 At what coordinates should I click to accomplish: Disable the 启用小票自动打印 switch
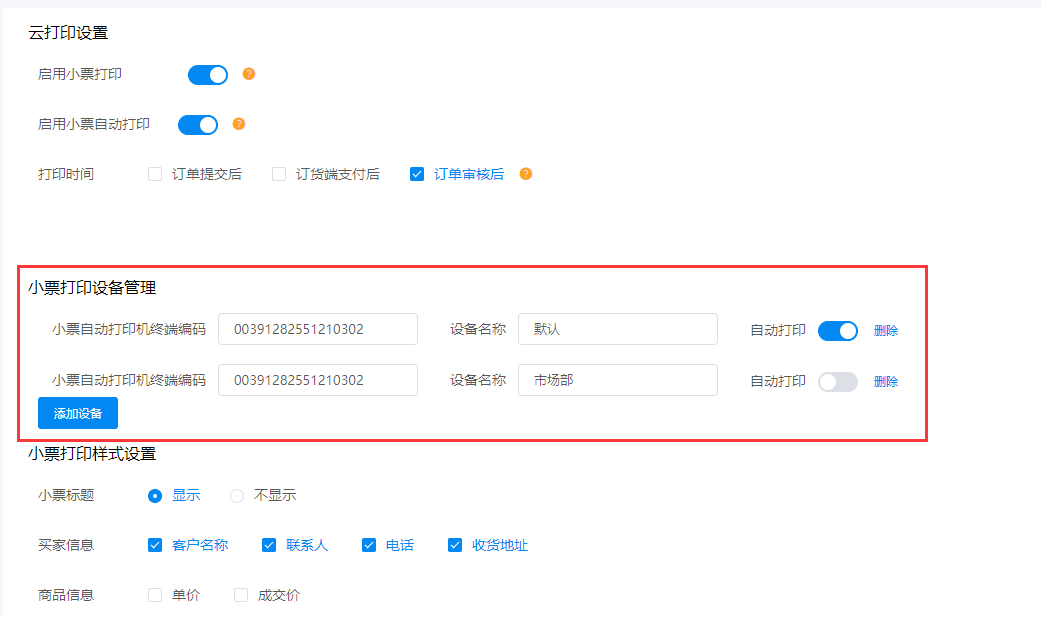[198, 125]
